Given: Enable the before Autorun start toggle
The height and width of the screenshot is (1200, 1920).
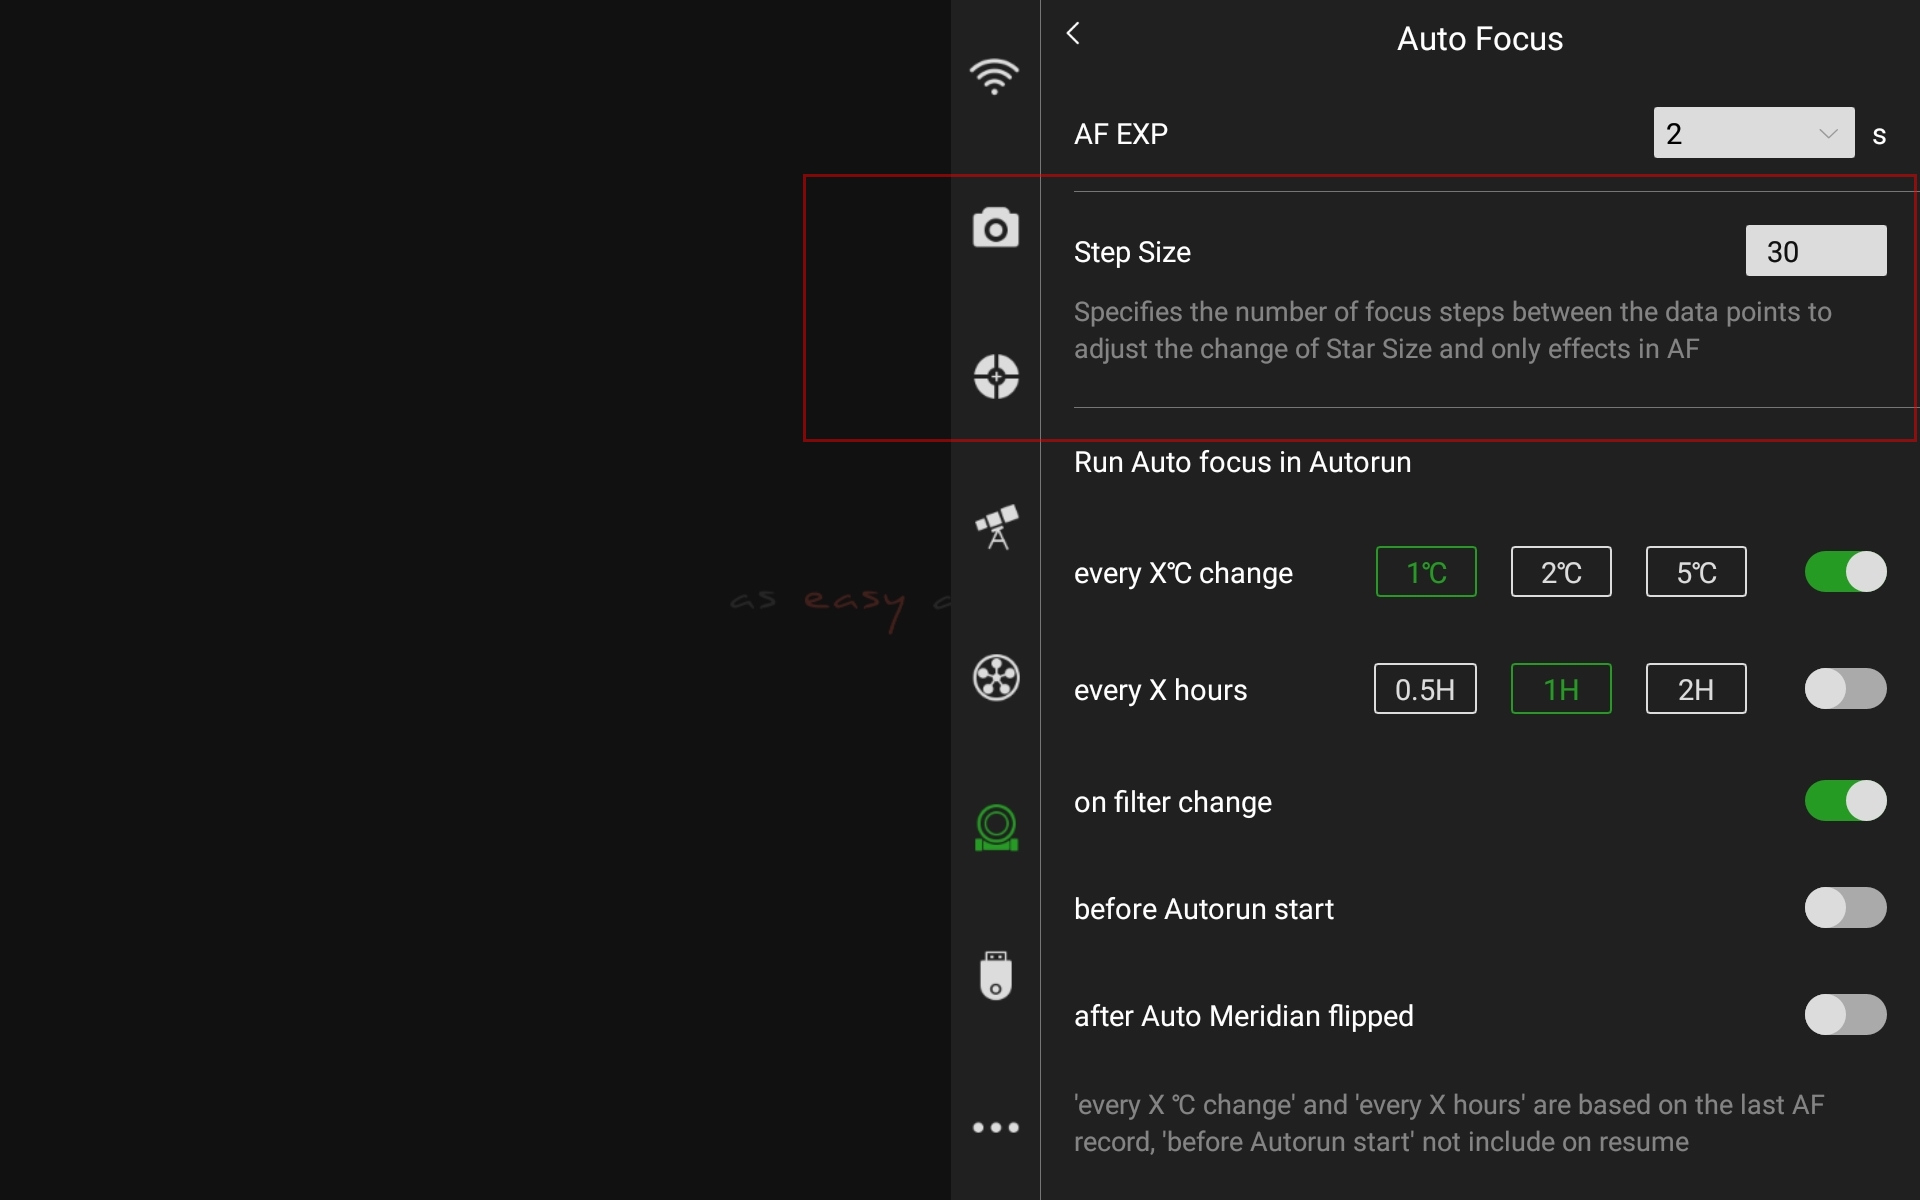Looking at the screenshot, I should click(x=1845, y=908).
